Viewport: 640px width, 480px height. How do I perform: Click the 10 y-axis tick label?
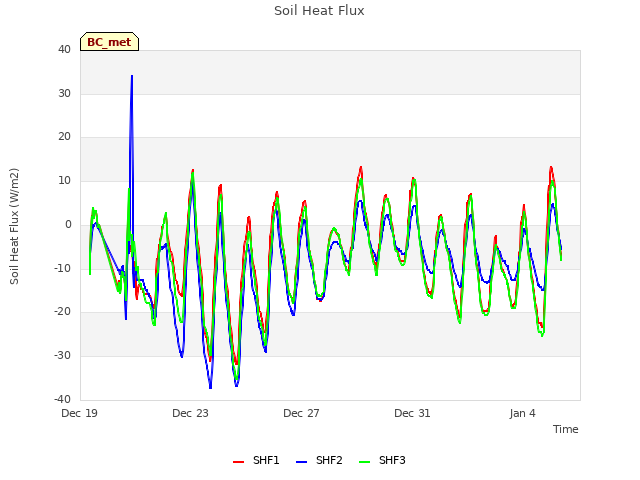pyautogui.click(x=64, y=180)
